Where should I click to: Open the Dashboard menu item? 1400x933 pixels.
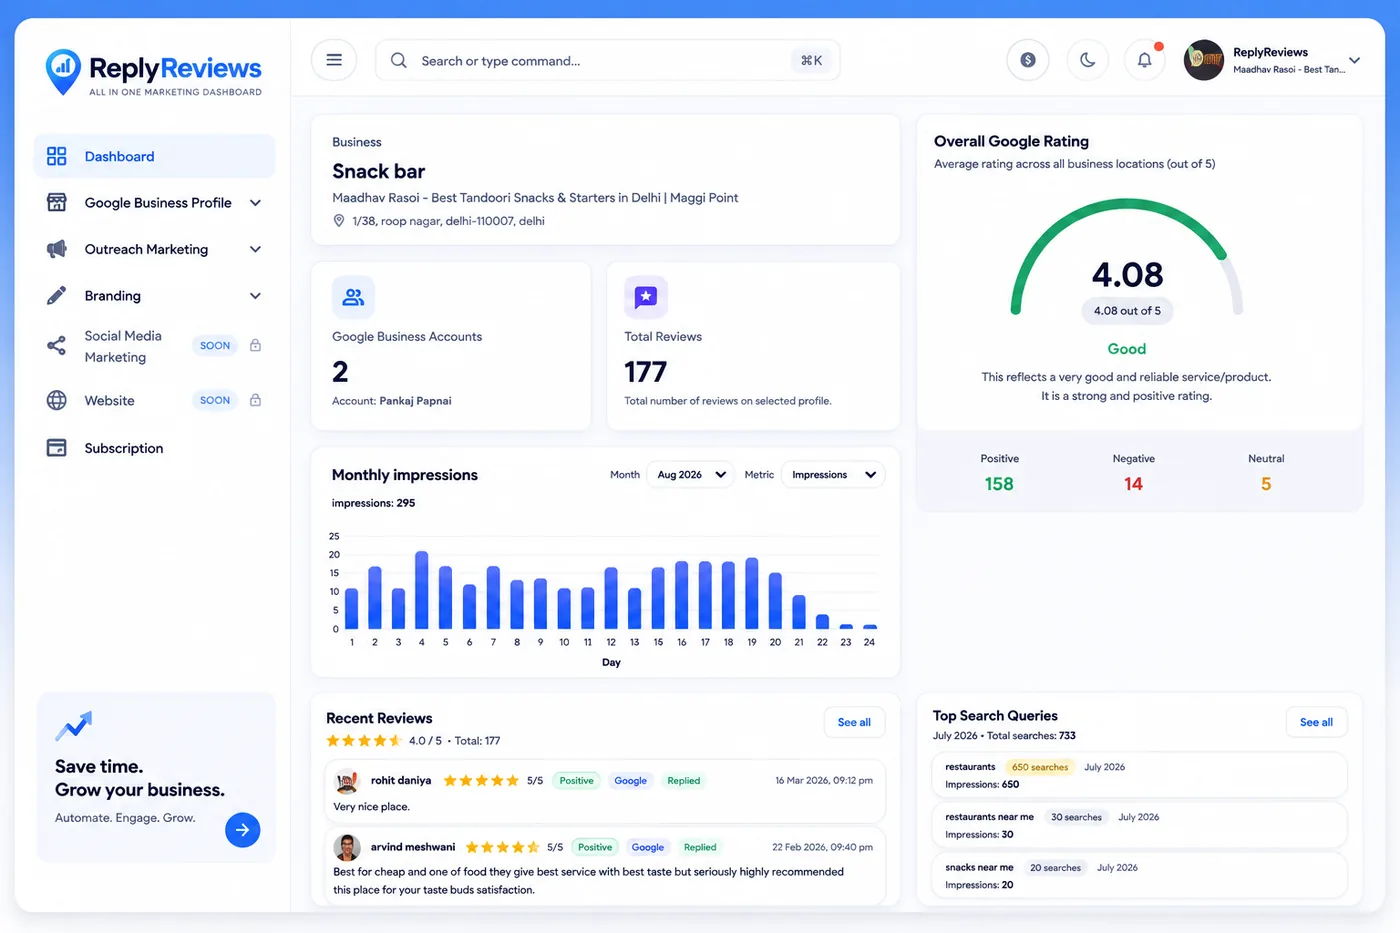pos(155,156)
